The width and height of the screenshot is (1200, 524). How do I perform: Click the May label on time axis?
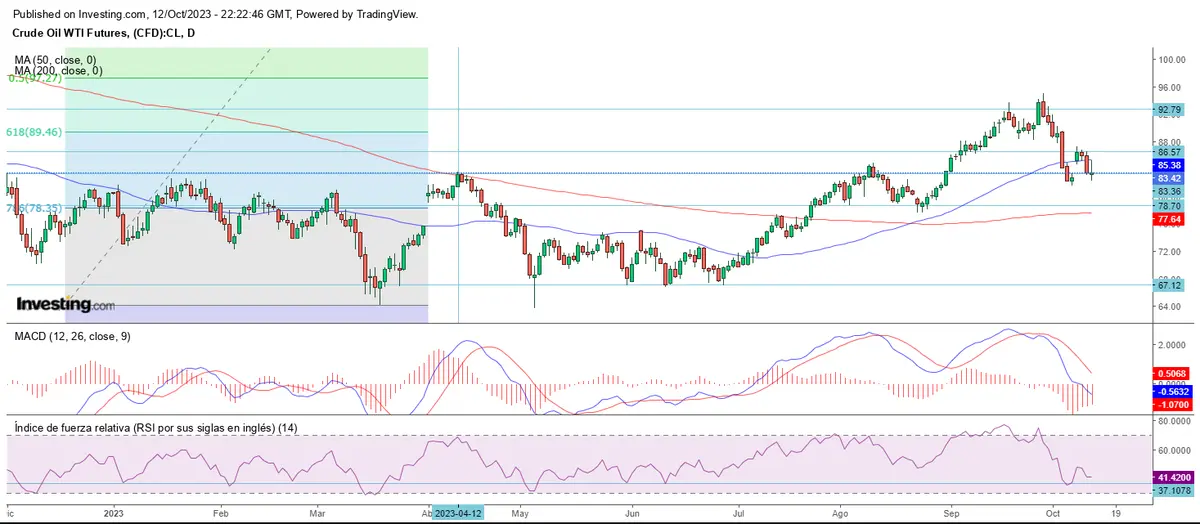click(x=519, y=513)
